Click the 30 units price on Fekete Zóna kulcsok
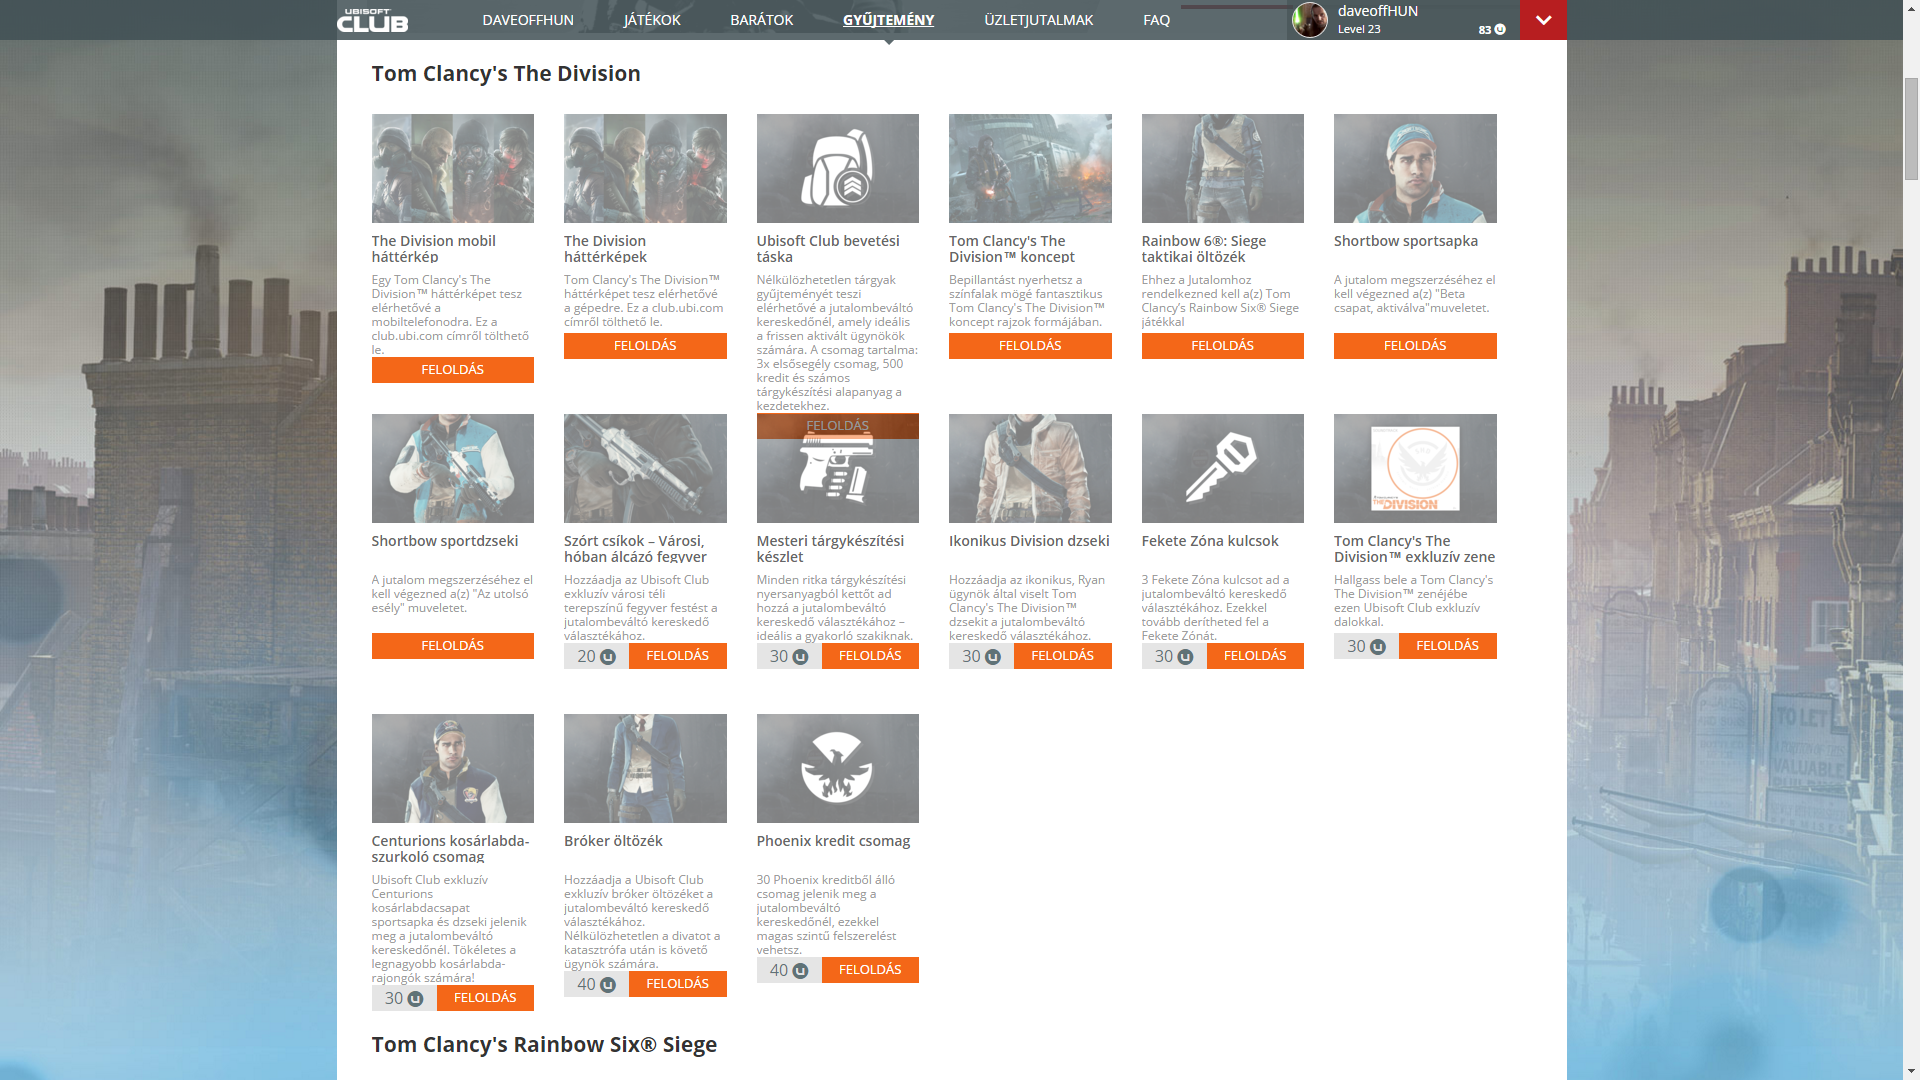1920x1080 pixels. pos(1174,656)
